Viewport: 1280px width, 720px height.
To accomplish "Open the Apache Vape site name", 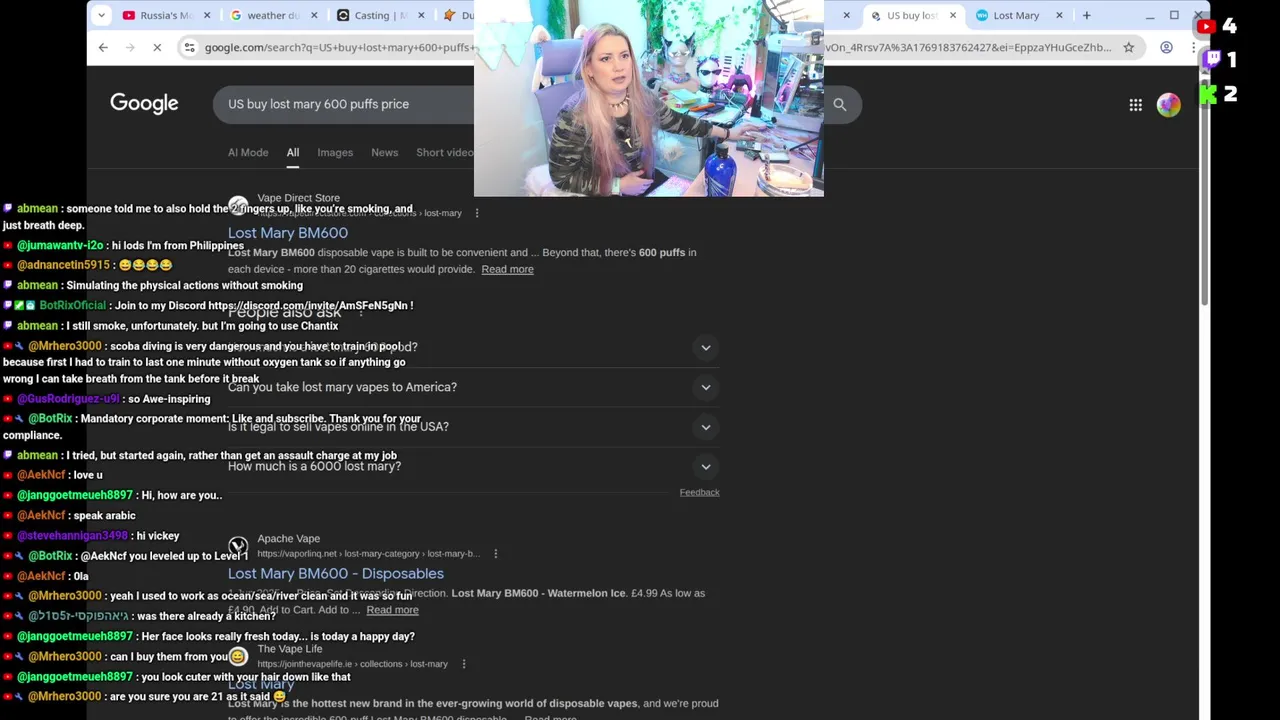I will 289,538.
